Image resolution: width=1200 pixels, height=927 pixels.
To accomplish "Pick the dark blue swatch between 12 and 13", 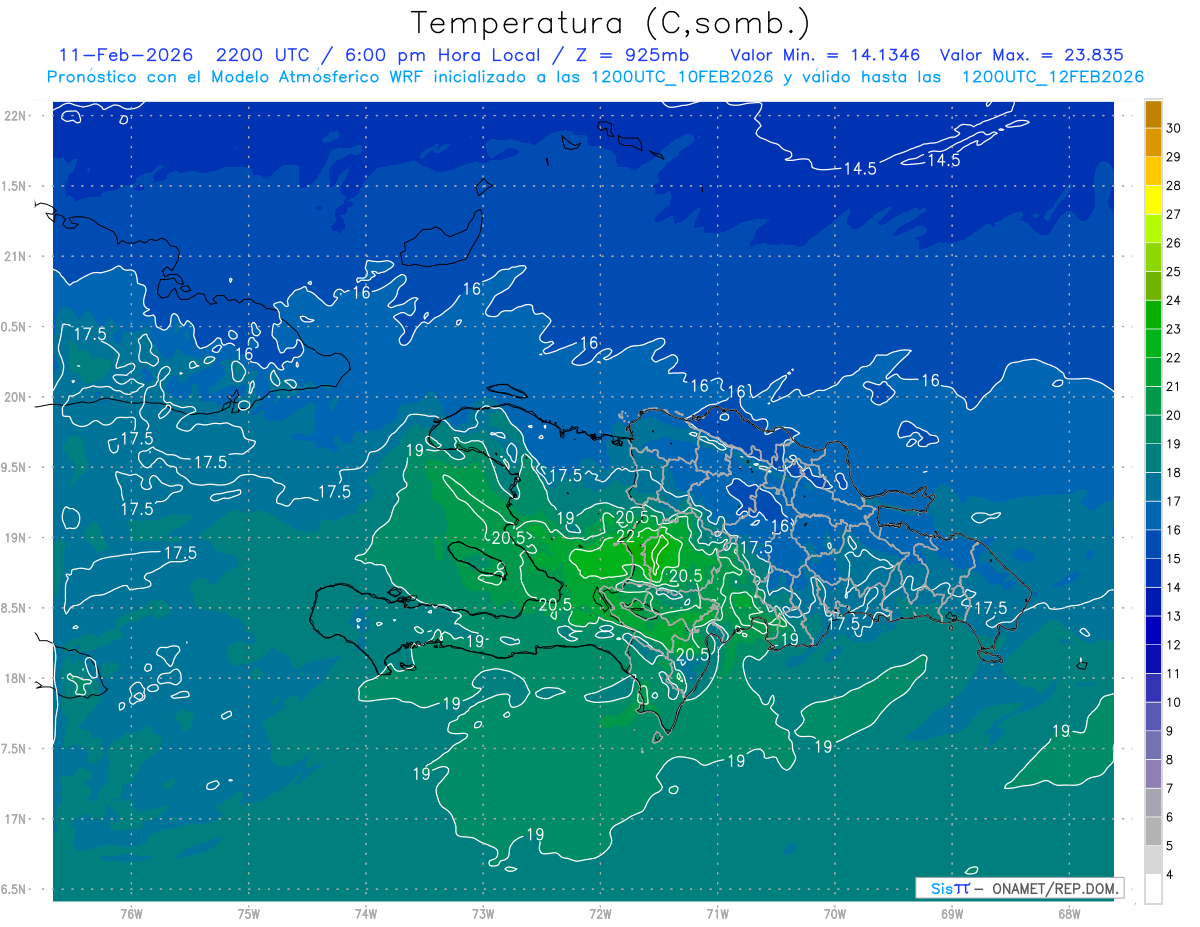I will (1153, 630).
